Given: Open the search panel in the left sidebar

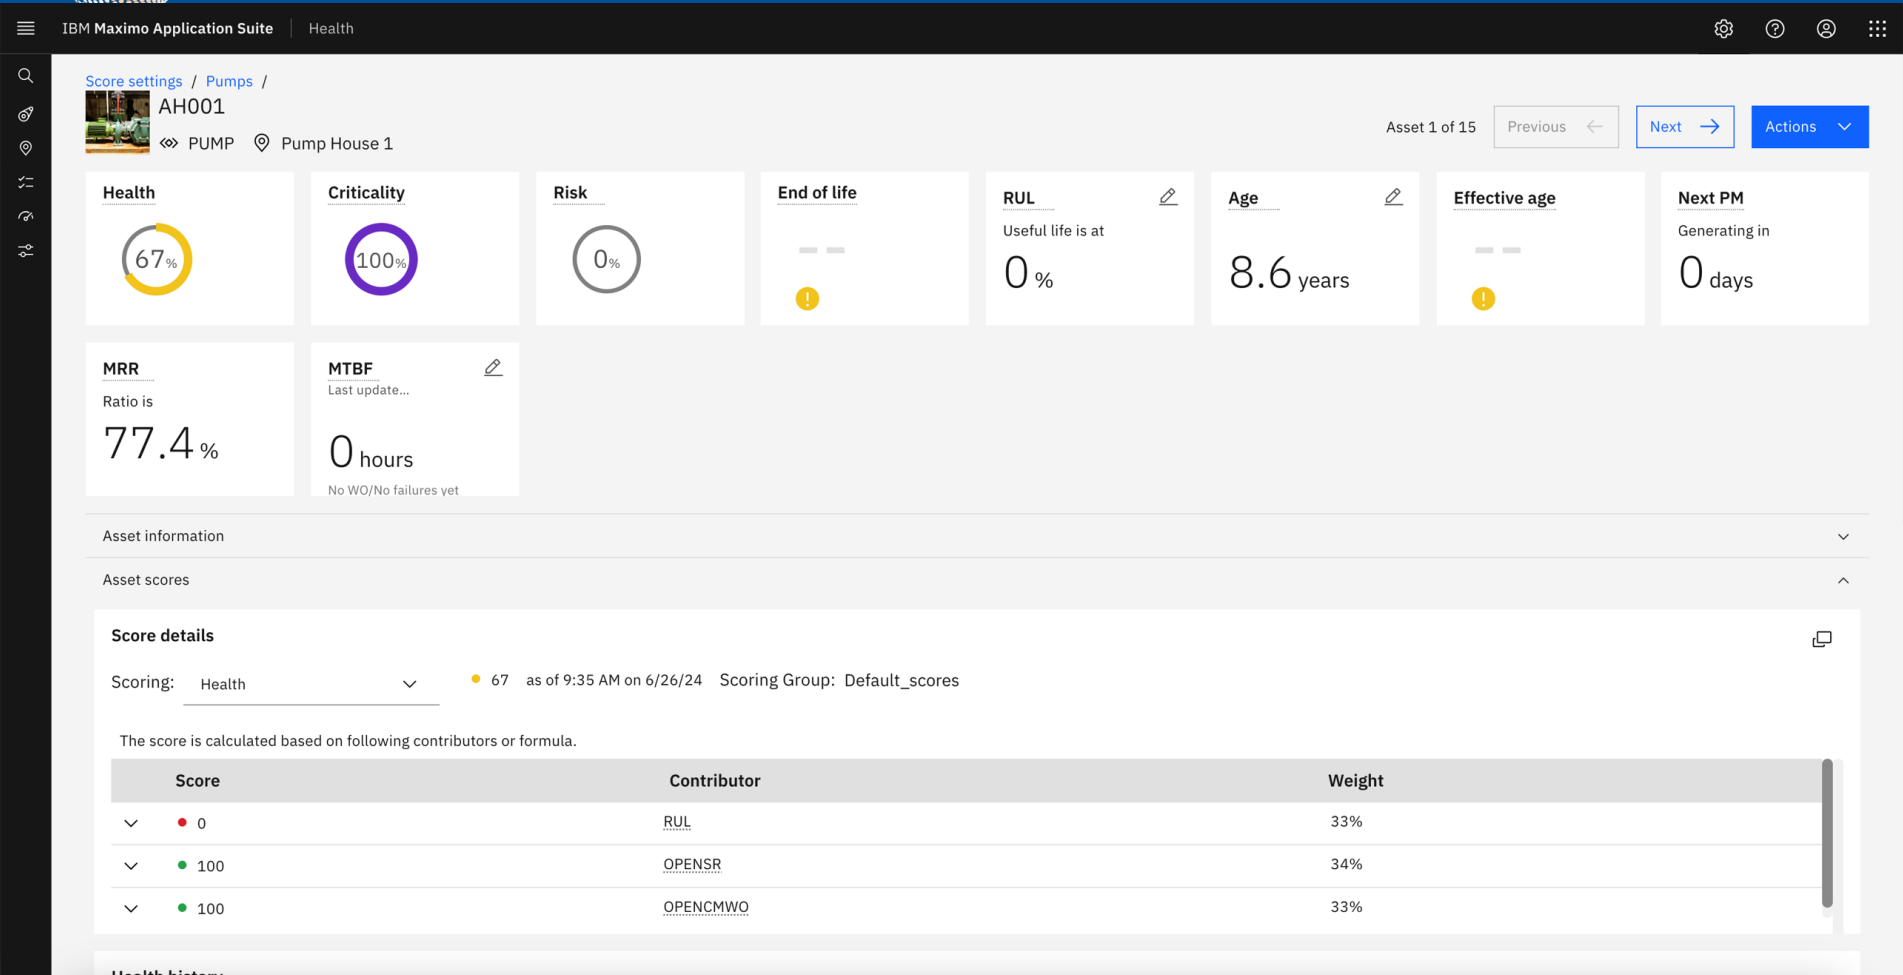Looking at the screenshot, I should coord(25,74).
